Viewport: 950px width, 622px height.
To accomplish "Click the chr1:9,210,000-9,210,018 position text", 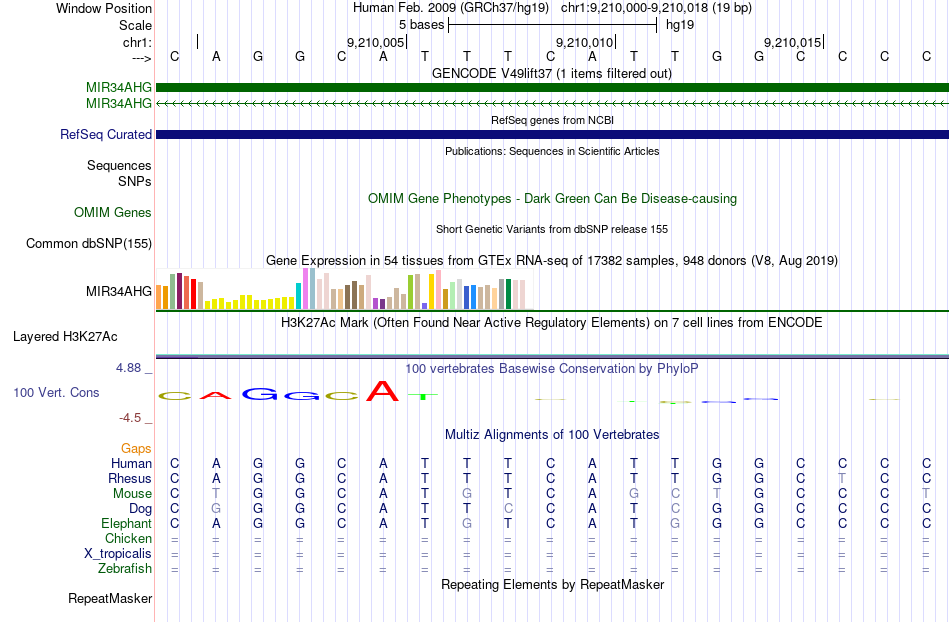I will coord(656,8).
